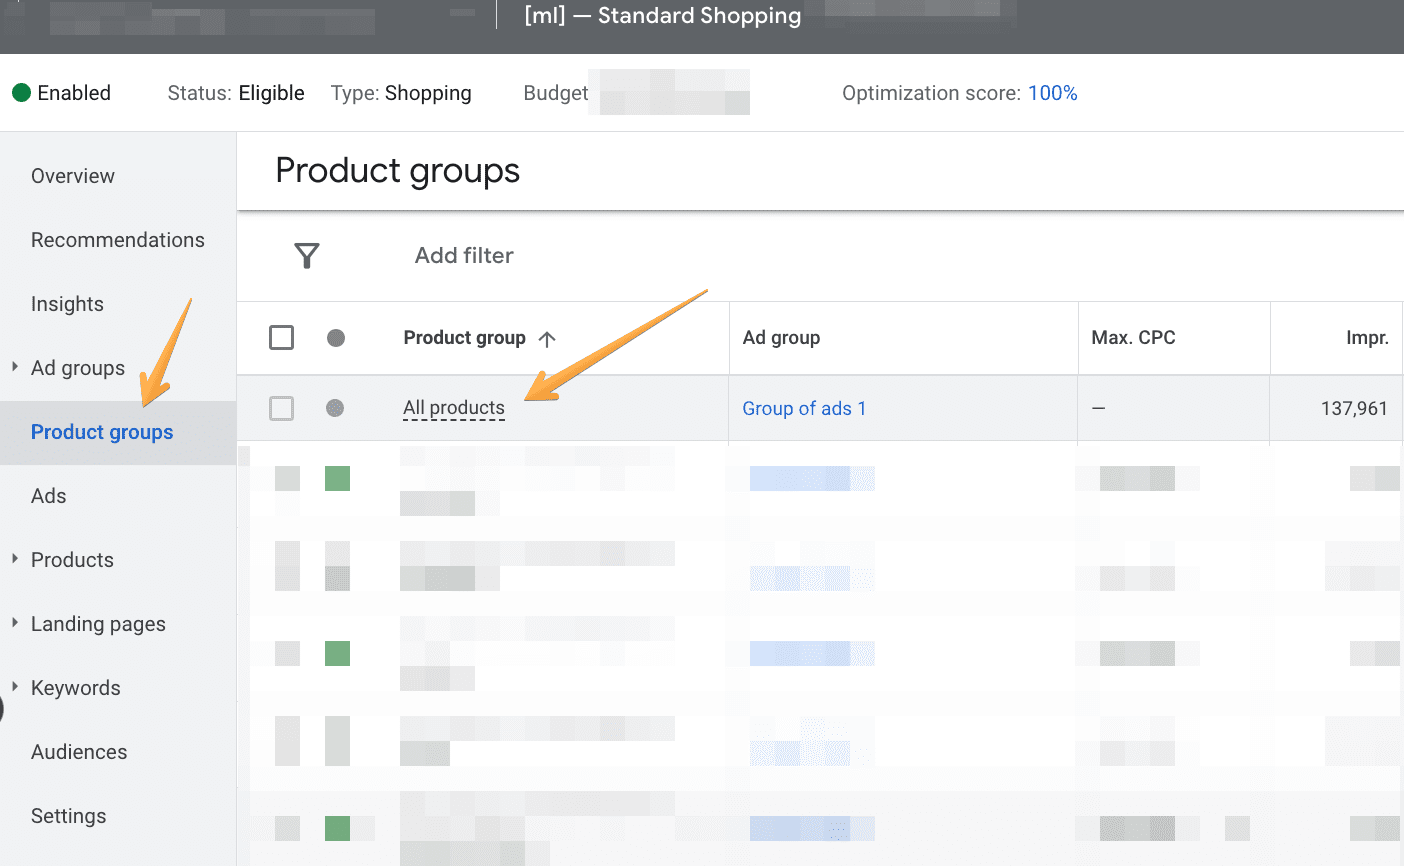1404x866 pixels.
Task: Click the sort arrow next to Product group
Action: 547,339
